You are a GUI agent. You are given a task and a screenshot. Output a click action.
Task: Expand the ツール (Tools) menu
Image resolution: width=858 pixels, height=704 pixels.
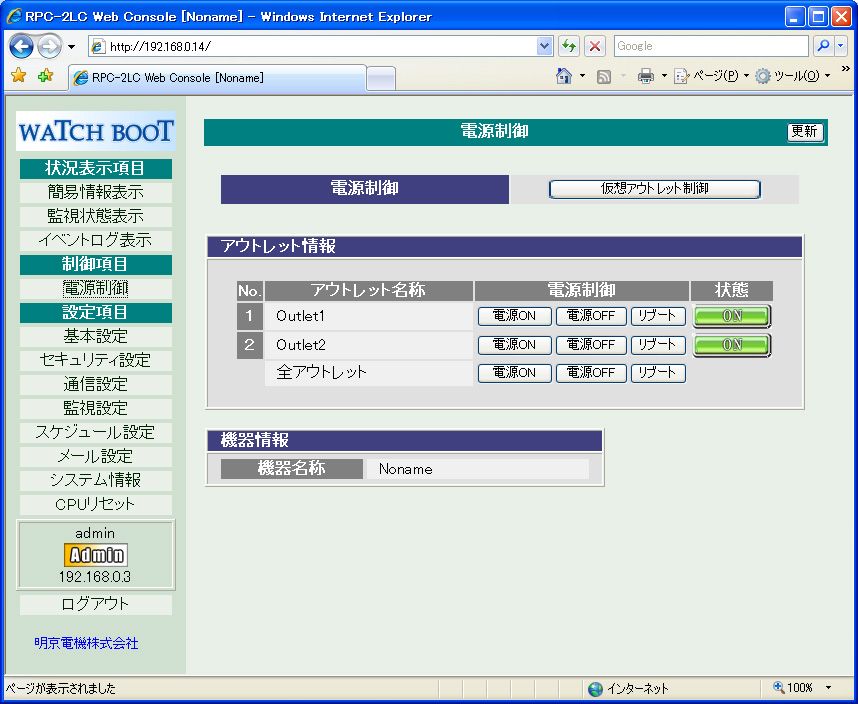pyautogui.click(x=794, y=76)
